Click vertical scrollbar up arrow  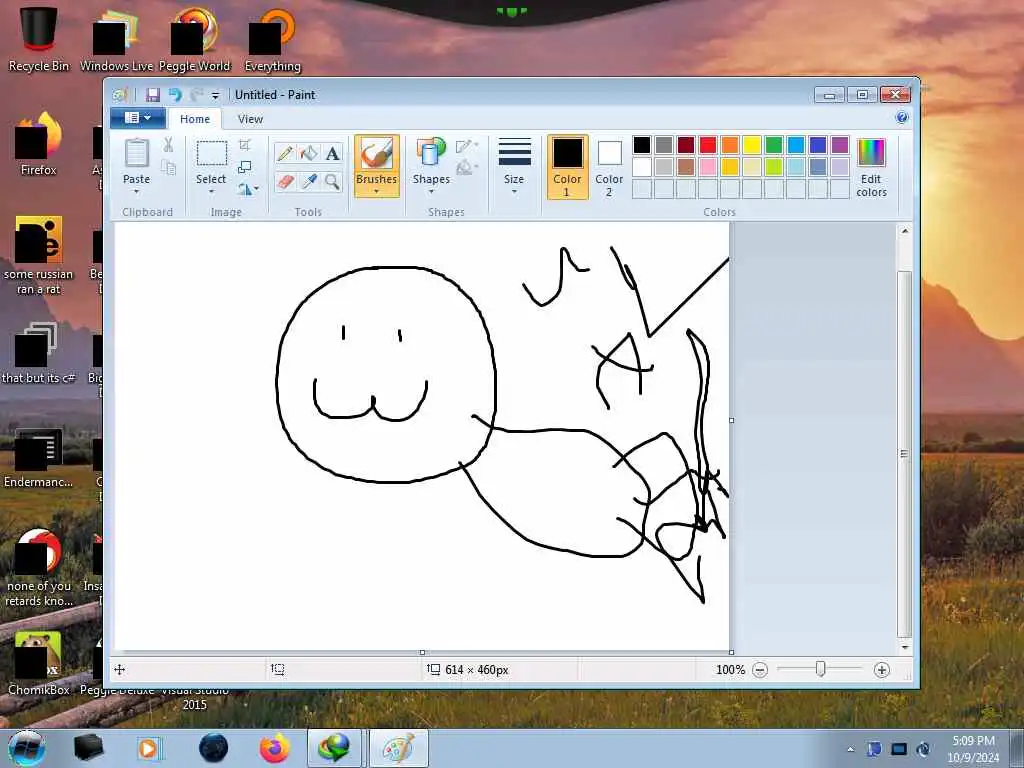[x=904, y=231]
